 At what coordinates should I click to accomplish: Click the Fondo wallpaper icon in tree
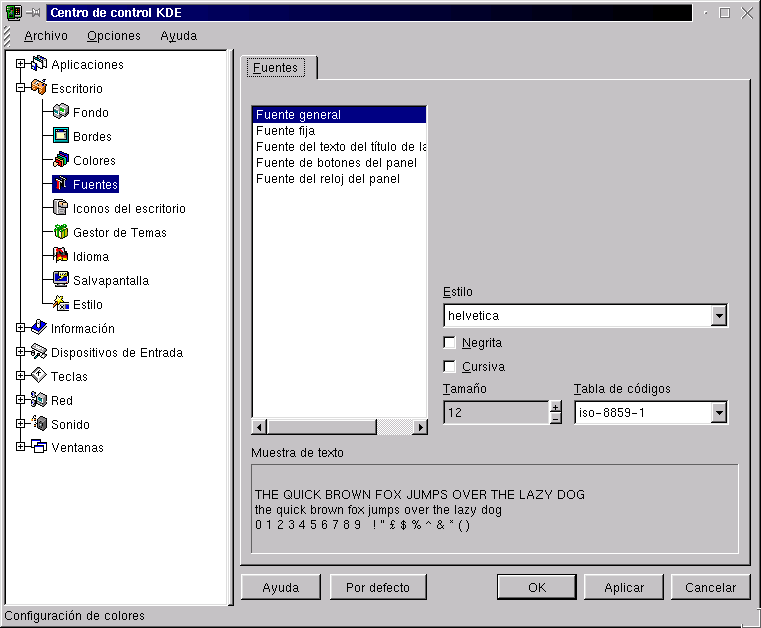(60, 113)
